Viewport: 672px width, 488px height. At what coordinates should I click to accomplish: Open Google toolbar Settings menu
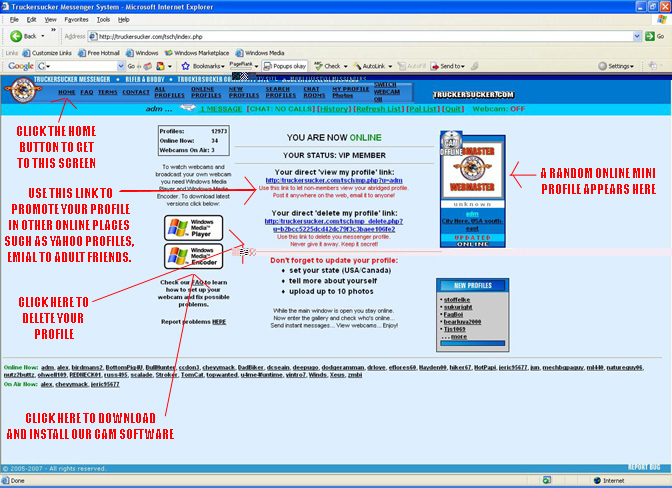pyautogui.click(x=615, y=66)
